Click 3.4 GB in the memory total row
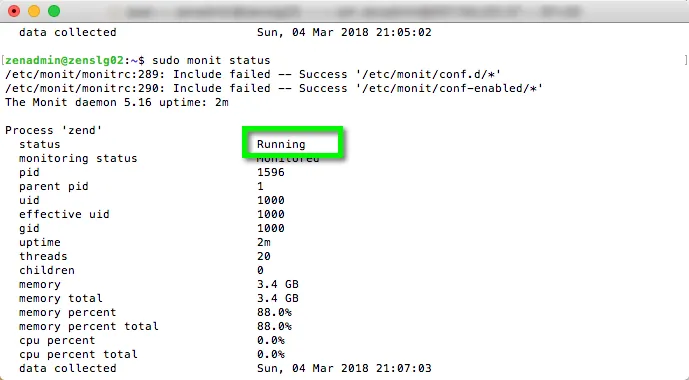This screenshot has width=689, height=380. pyautogui.click(x=278, y=298)
